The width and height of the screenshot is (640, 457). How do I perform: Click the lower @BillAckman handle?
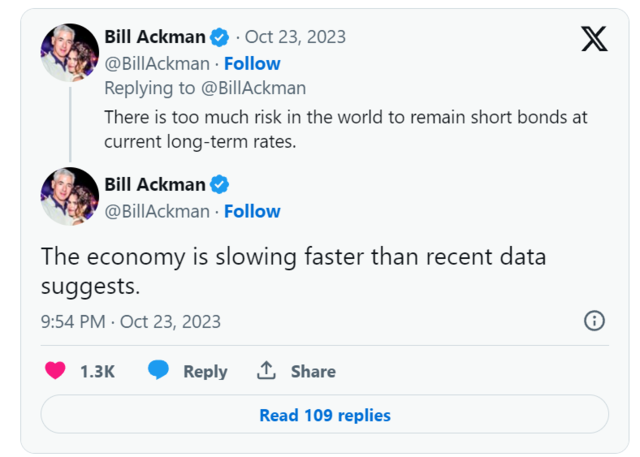click(x=157, y=211)
